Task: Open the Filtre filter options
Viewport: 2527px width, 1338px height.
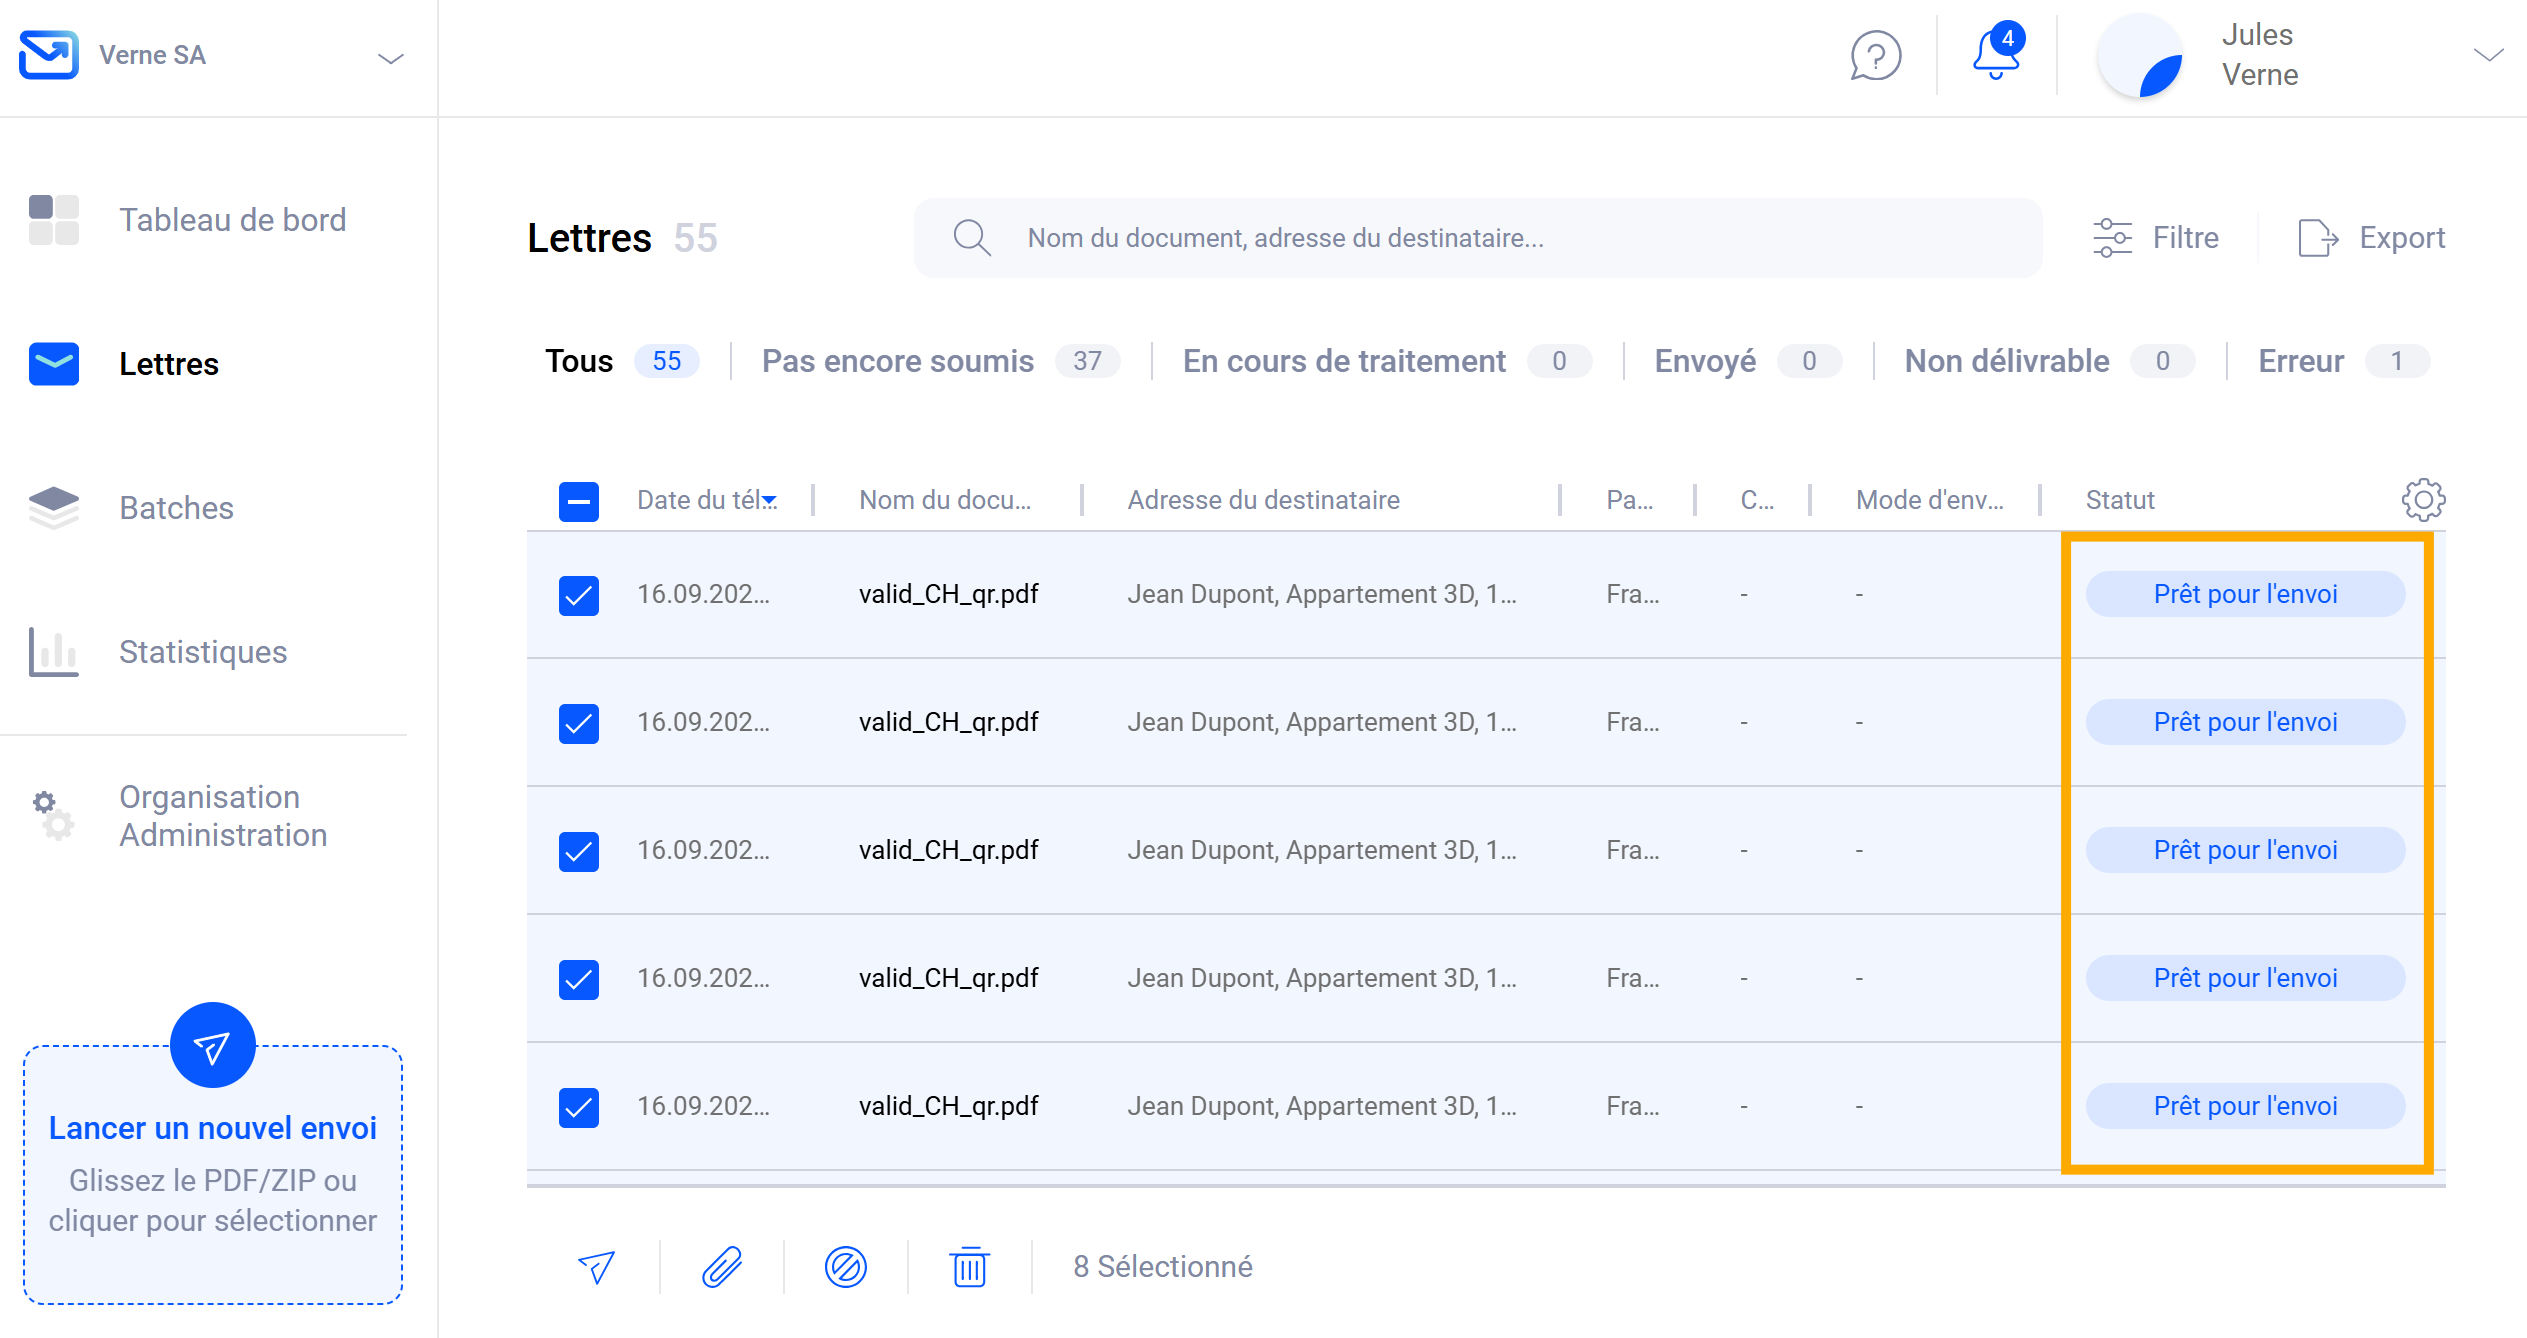Action: pyautogui.click(x=2157, y=238)
